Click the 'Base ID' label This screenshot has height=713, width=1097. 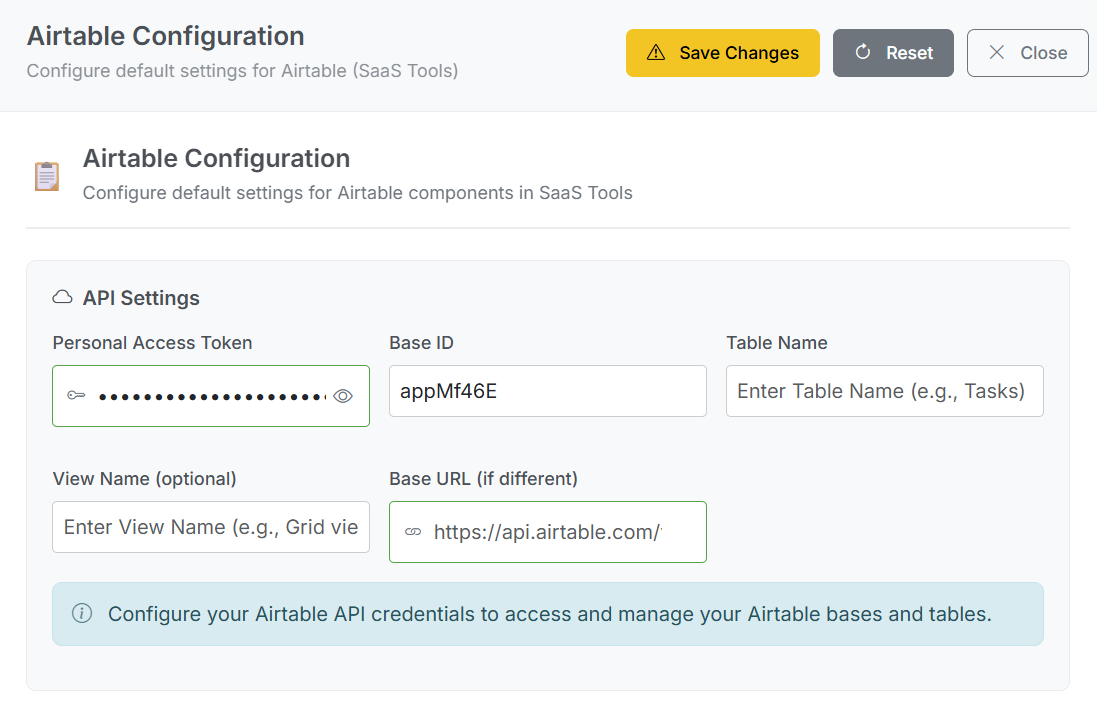coord(421,343)
